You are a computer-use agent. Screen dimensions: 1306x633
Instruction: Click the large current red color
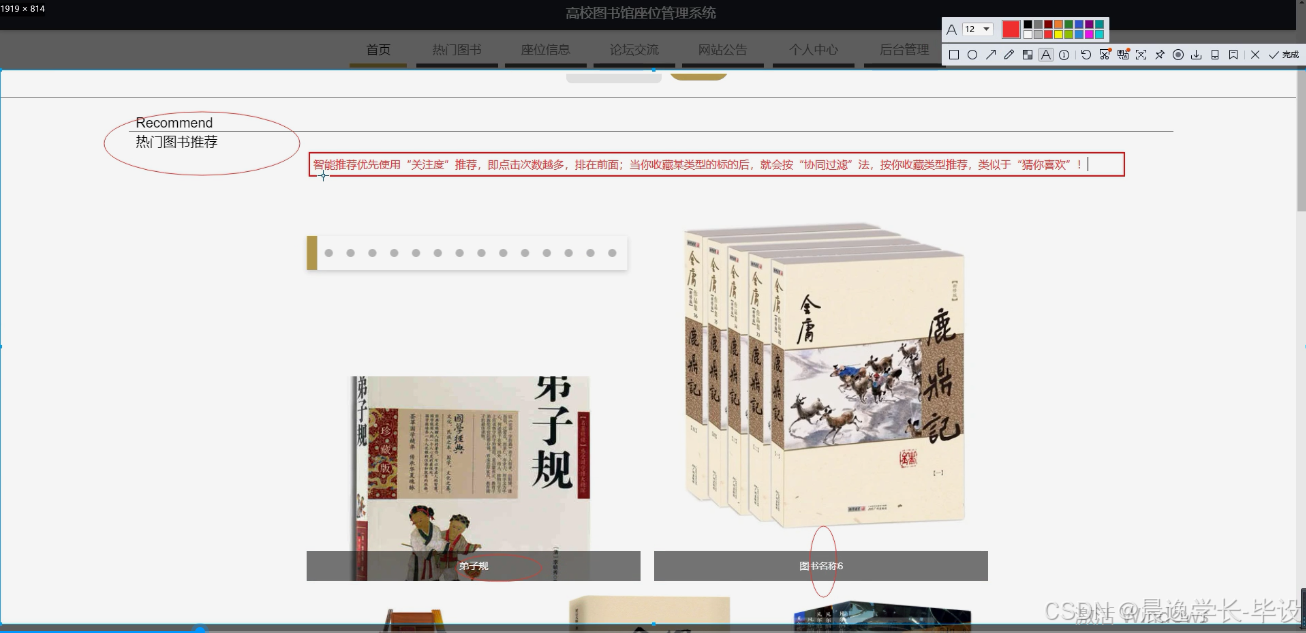1011,29
